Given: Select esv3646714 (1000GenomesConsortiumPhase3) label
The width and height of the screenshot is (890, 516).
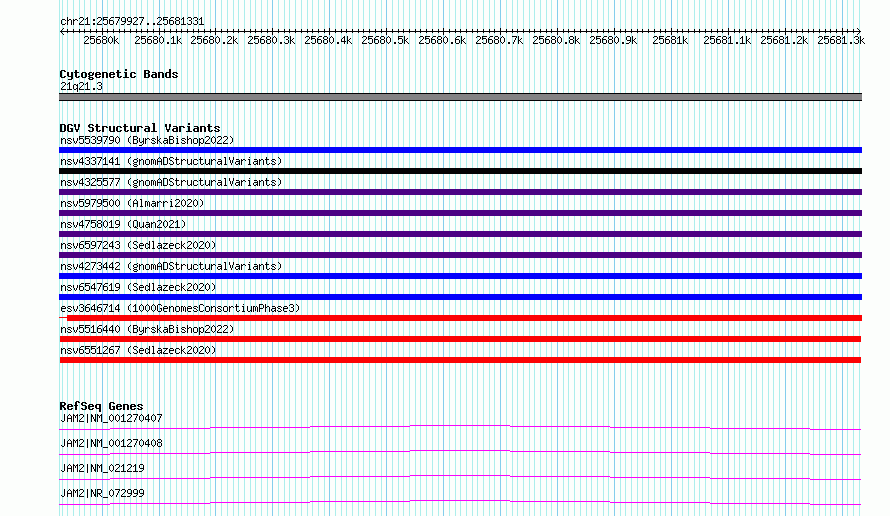Looking at the screenshot, I should click(x=180, y=308).
